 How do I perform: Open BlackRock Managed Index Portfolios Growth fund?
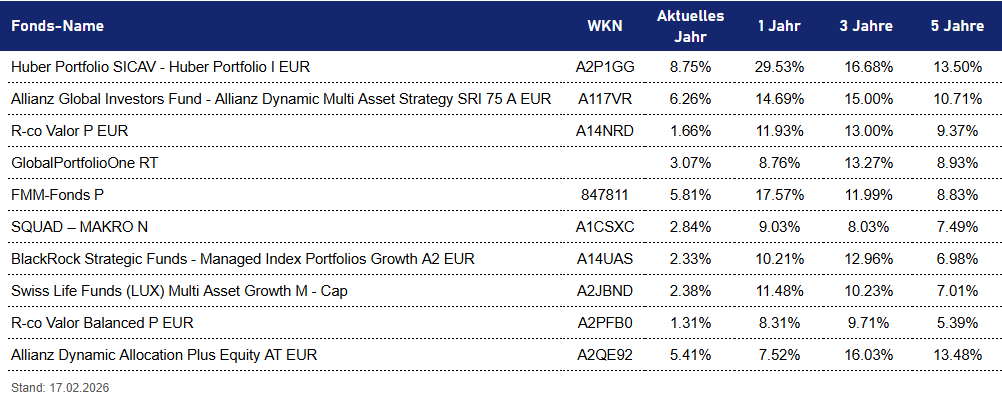point(242,259)
